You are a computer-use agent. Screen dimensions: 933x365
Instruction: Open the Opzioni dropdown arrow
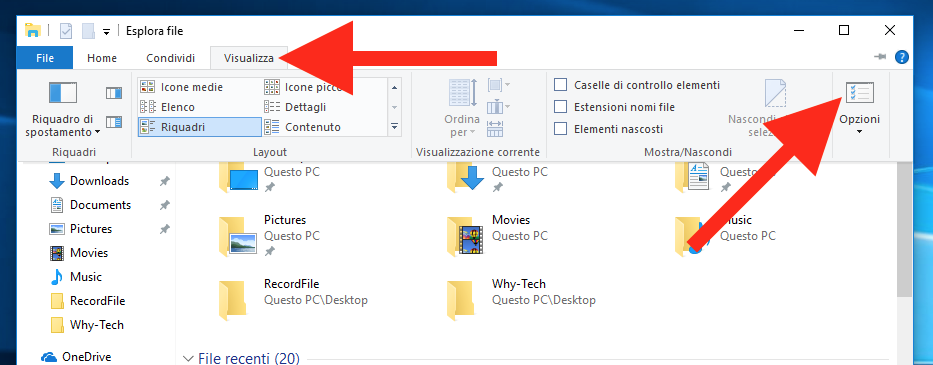click(x=859, y=131)
